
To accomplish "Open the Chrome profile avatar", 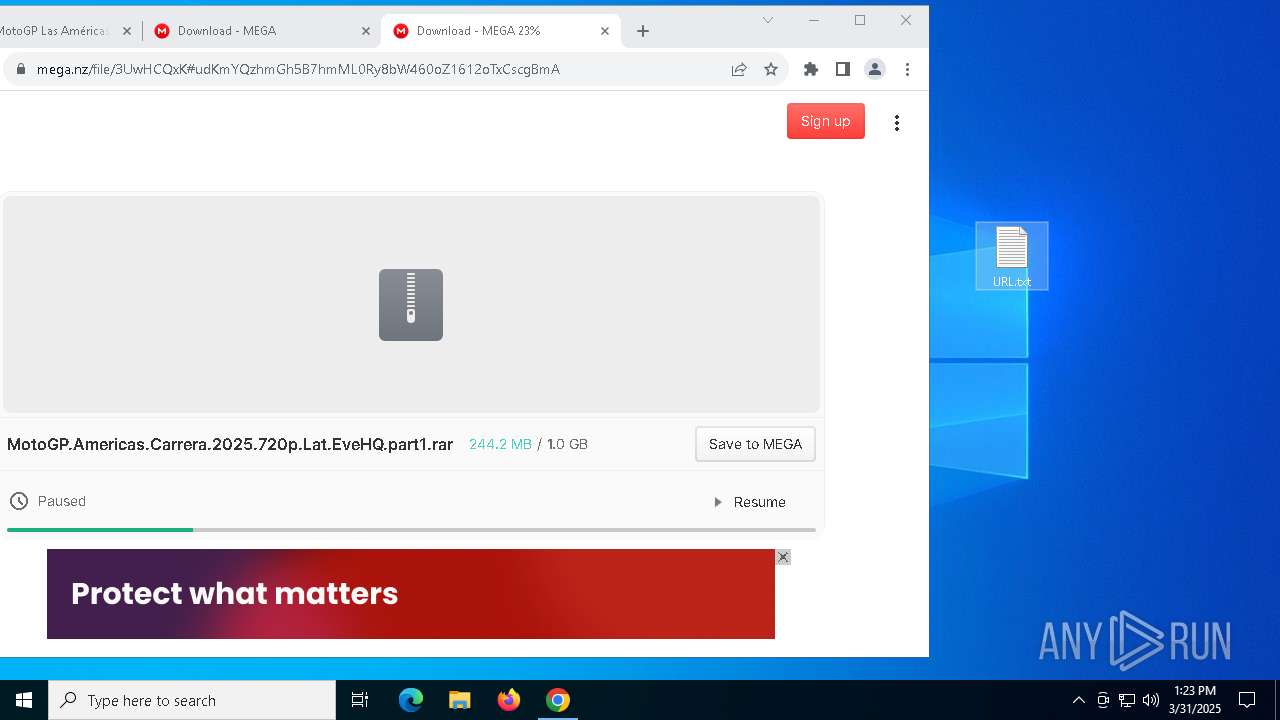I will point(875,69).
